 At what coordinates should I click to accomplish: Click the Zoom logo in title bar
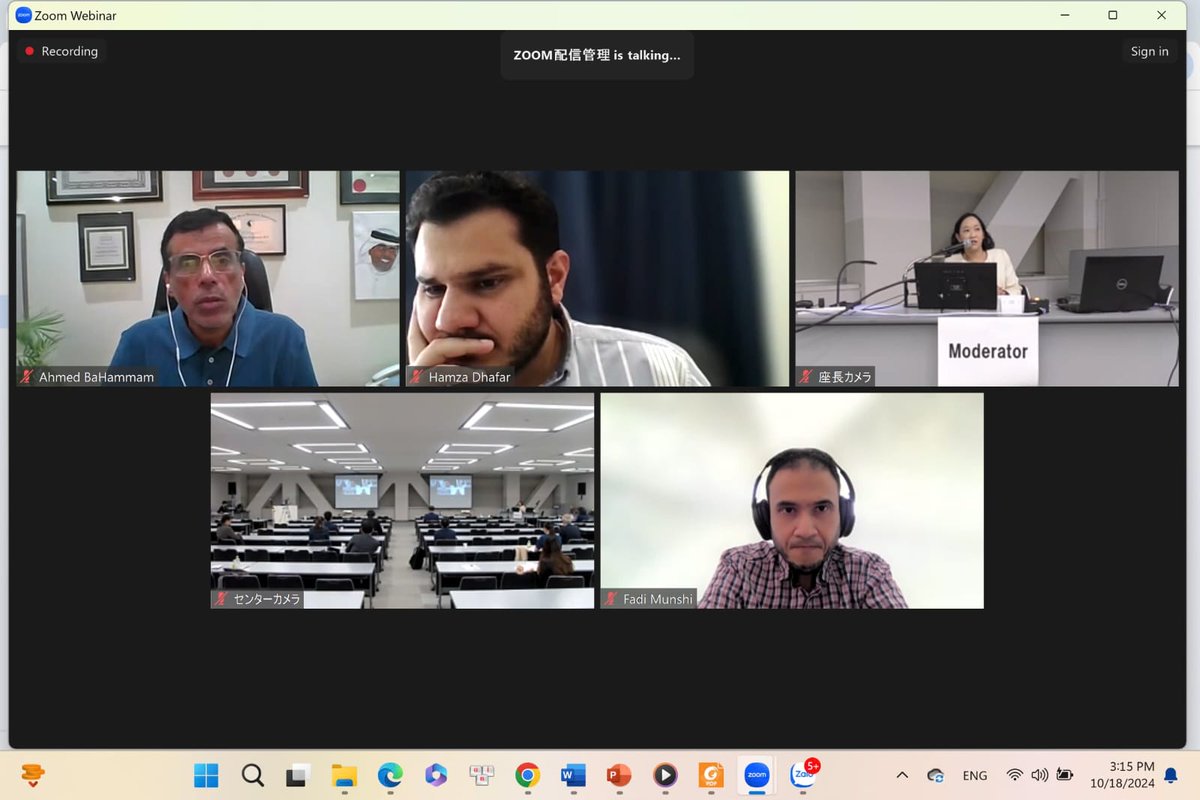point(24,15)
